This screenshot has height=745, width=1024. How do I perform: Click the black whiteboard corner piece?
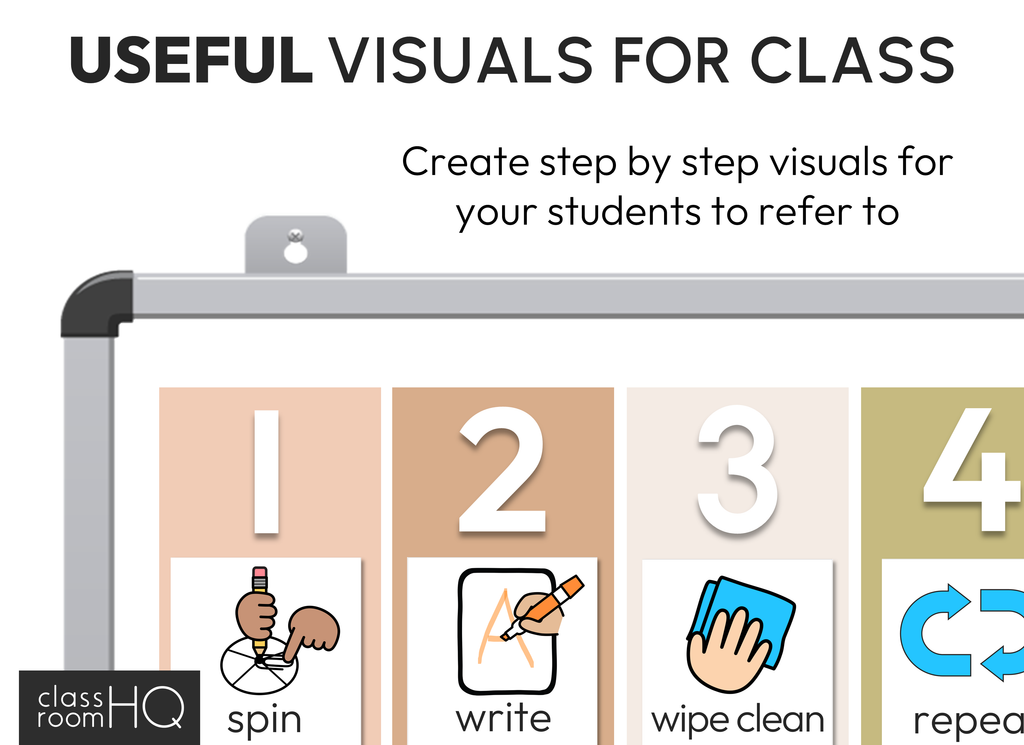pos(95,302)
